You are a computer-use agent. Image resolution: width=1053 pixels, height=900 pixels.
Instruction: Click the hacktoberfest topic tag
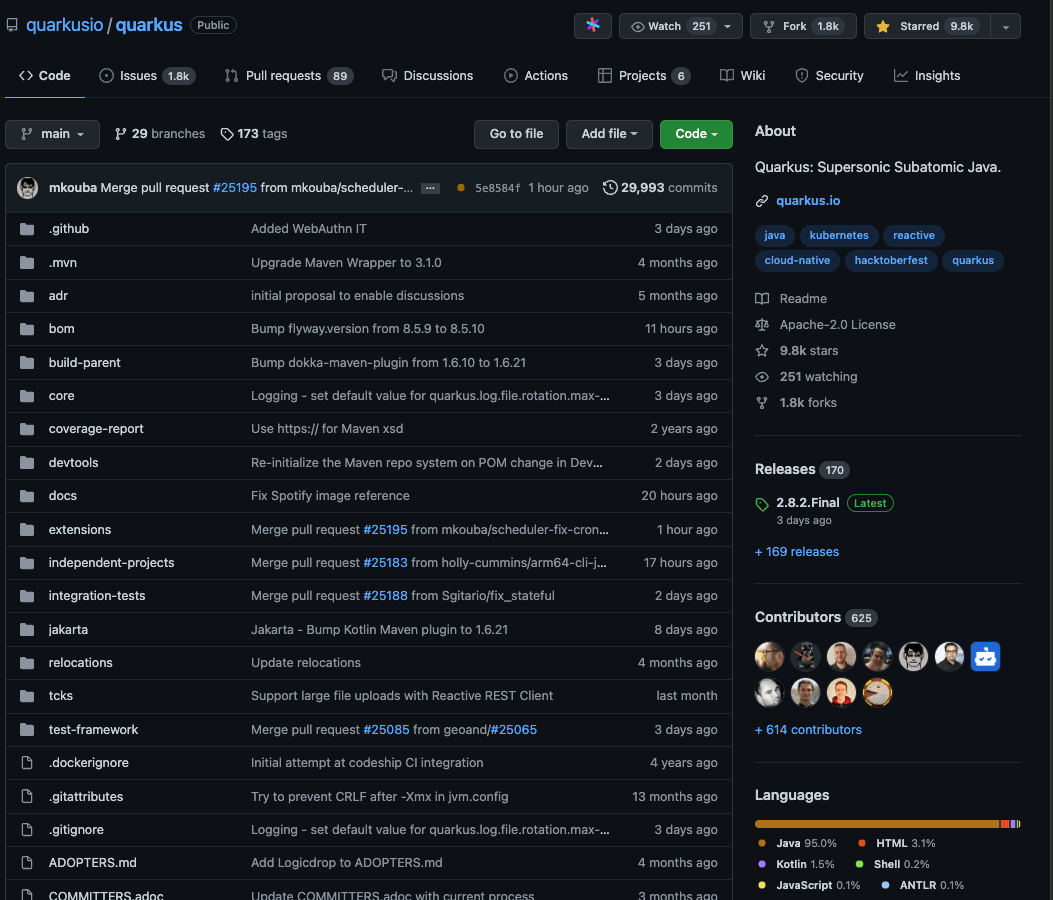coord(891,261)
